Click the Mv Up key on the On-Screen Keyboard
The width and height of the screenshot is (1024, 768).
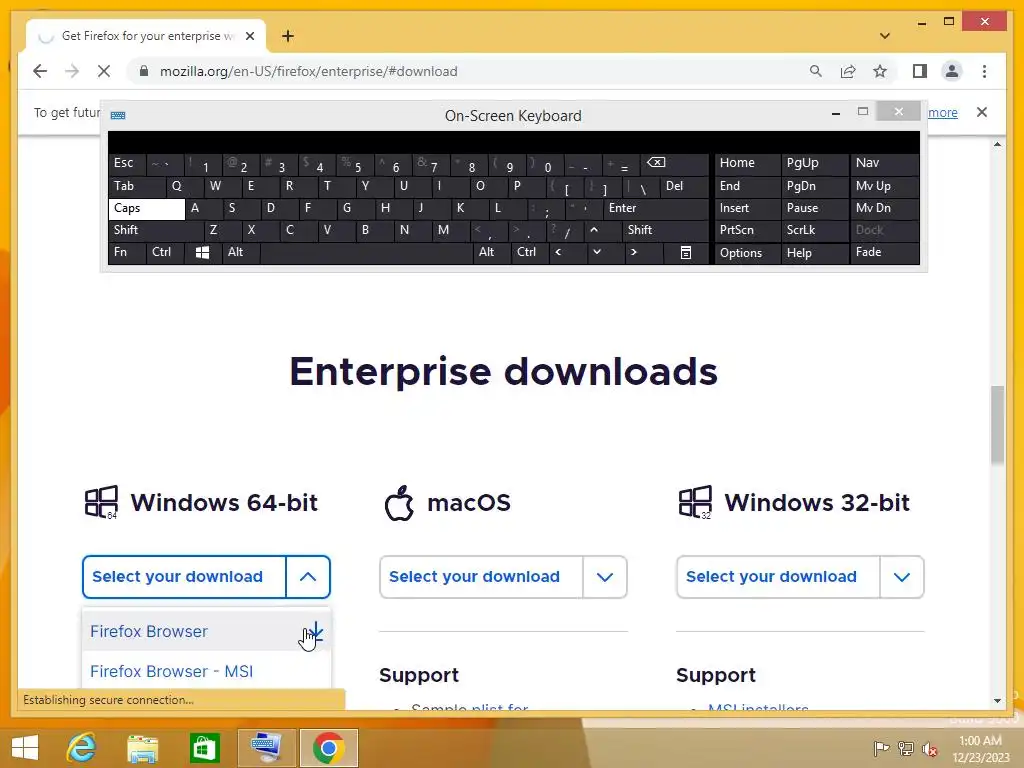885,186
